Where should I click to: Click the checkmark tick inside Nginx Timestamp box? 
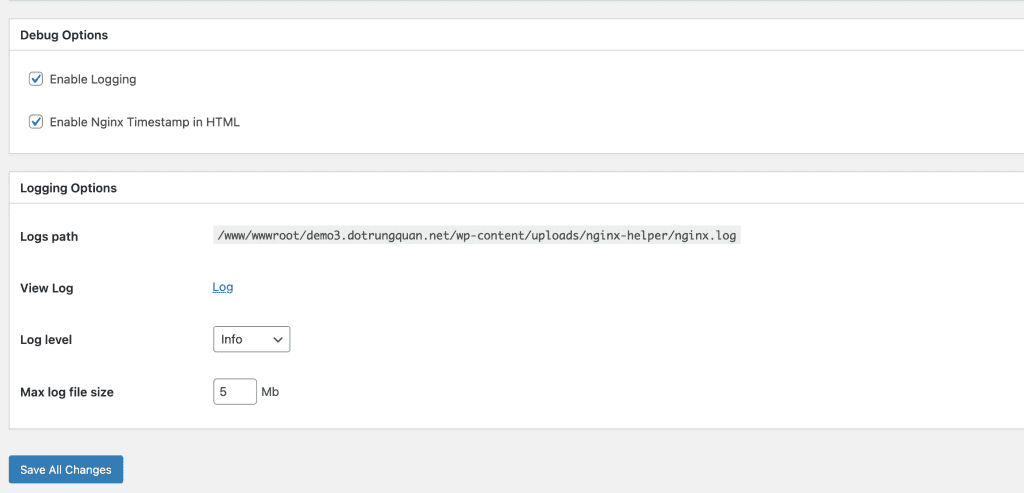[36, 122]
